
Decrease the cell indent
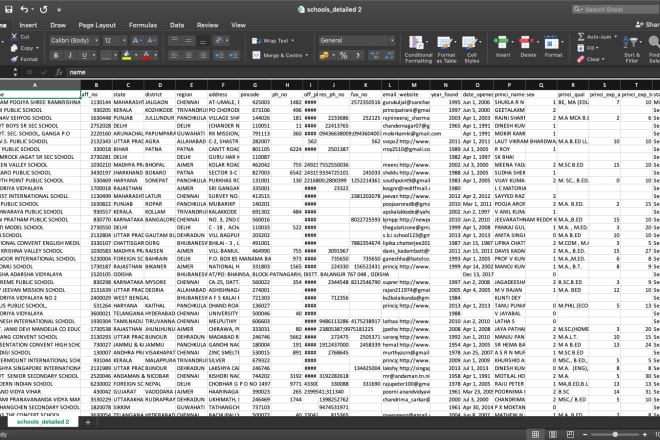[219, 55]
